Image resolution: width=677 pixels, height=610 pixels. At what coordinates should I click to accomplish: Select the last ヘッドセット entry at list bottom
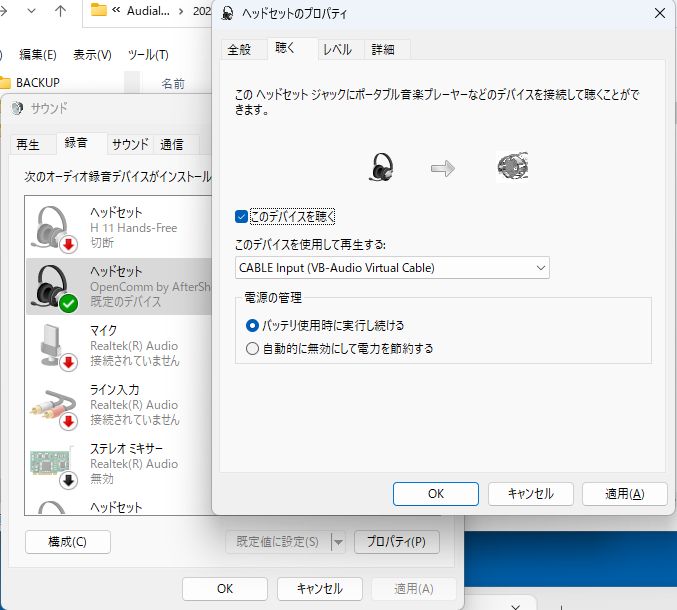(x=119, y=506)
